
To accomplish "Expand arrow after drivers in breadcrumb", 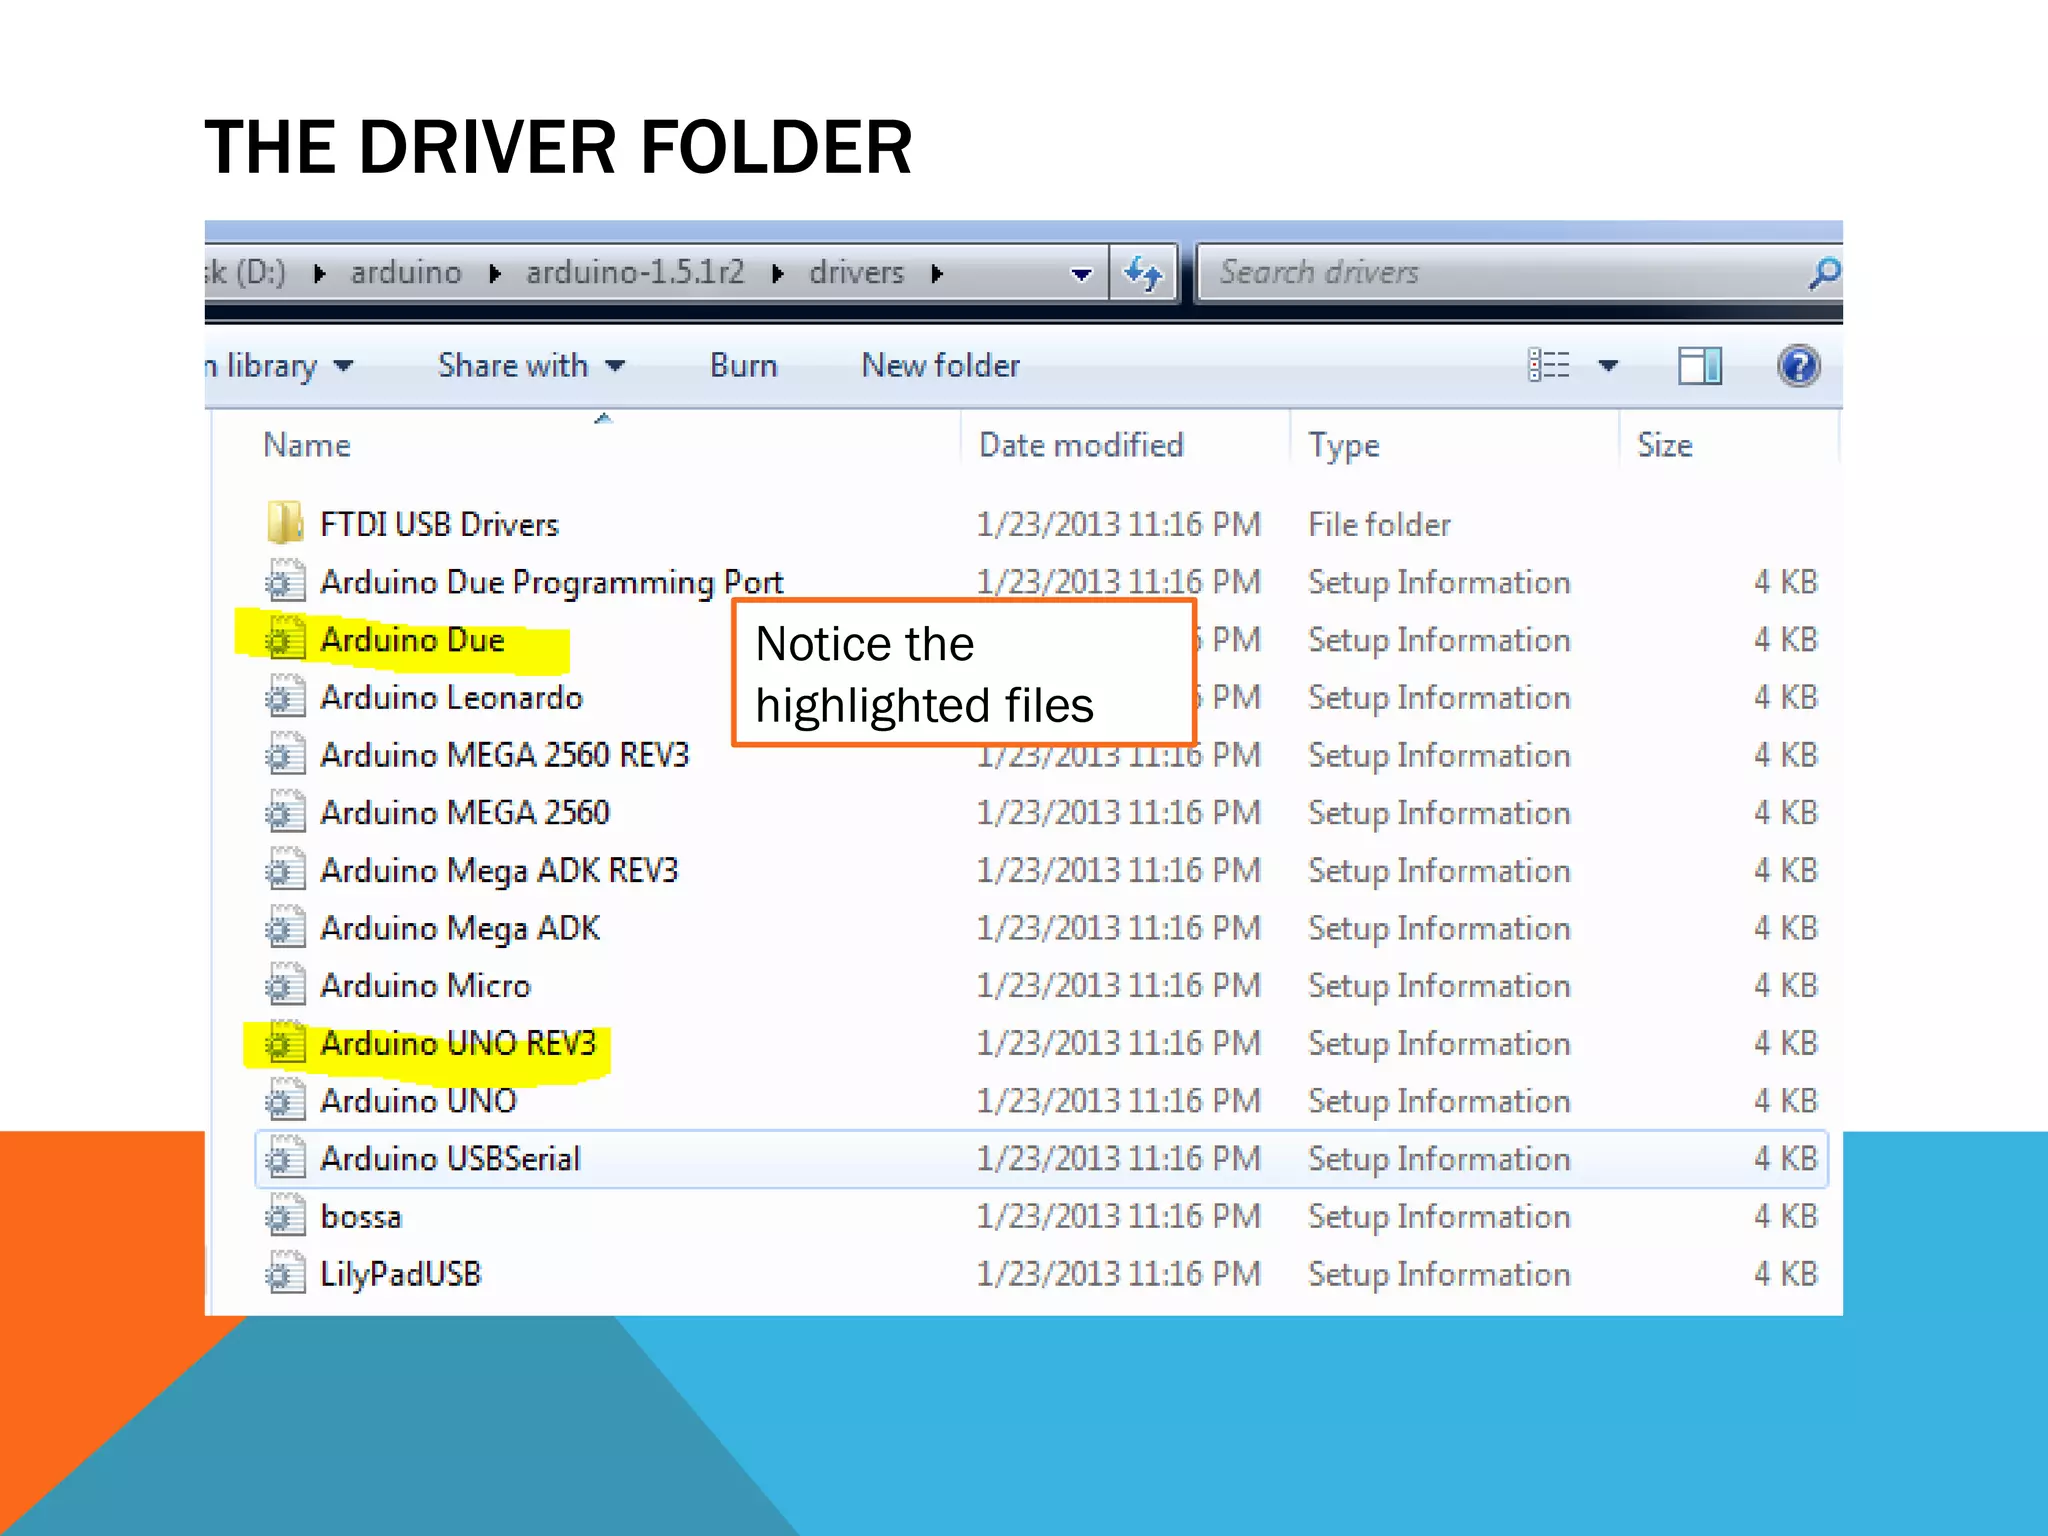I will point(937,273).
